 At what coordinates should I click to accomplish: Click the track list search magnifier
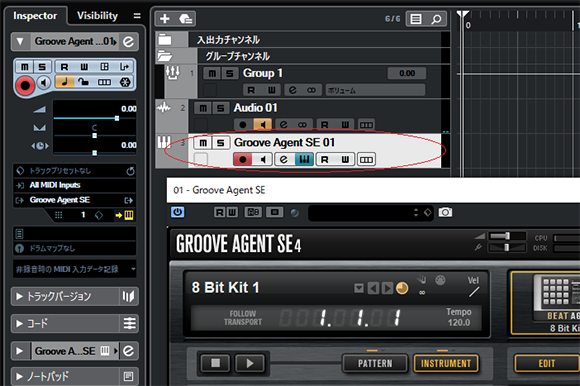(x=436, y=19)
